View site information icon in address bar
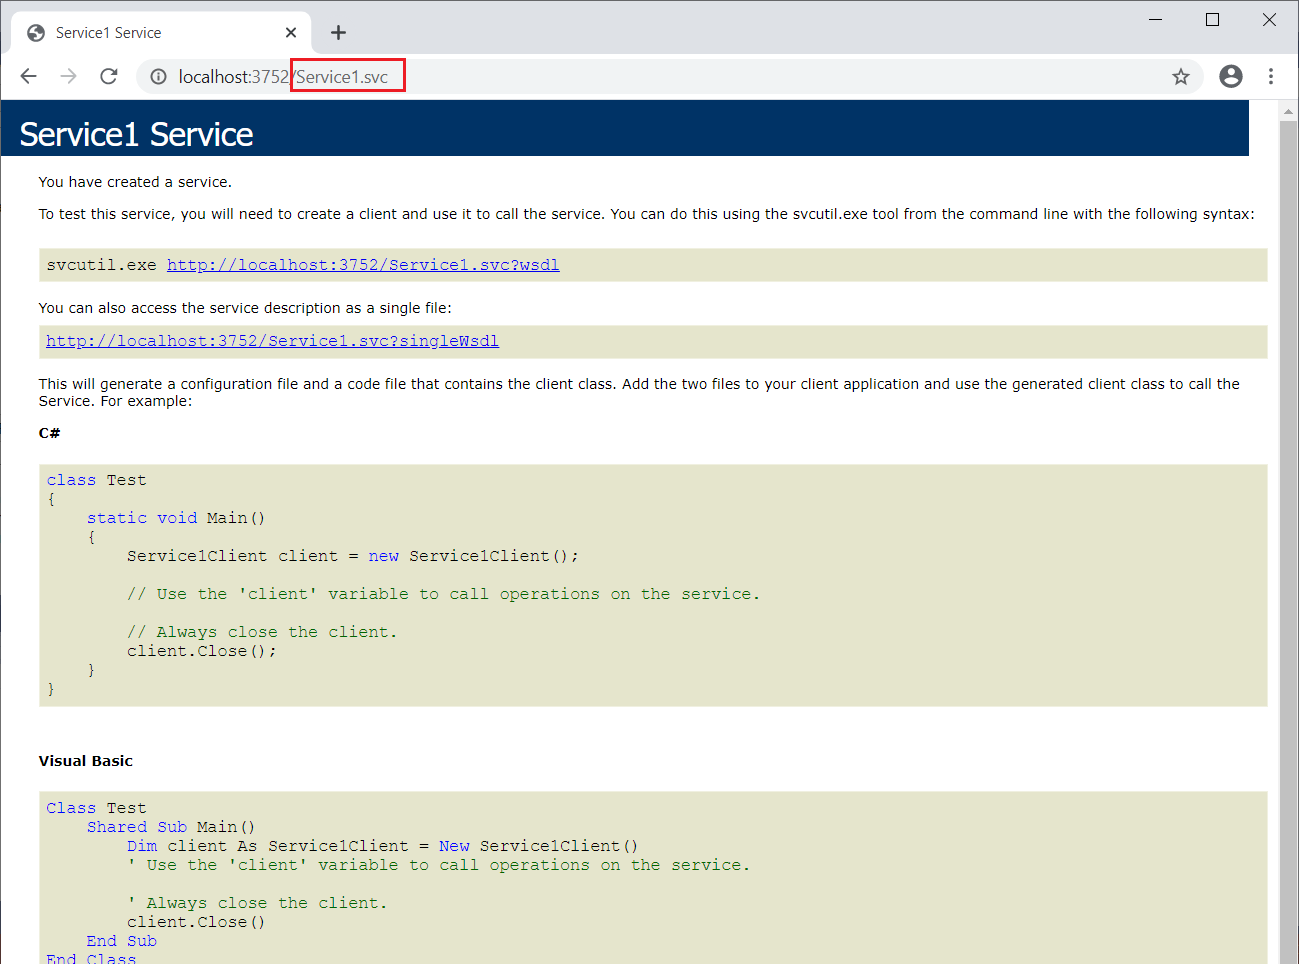The width and height of the screenshot is (1299, 964). click(x=158, y=77)
